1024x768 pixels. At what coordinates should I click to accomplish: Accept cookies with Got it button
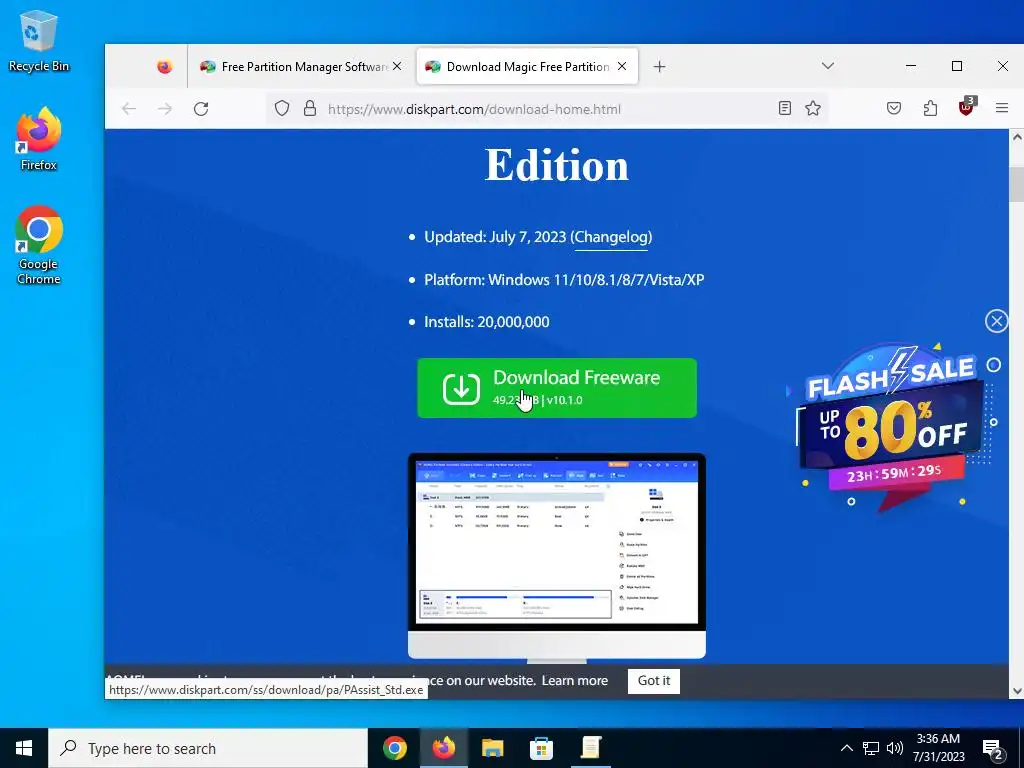coord(654,680)
